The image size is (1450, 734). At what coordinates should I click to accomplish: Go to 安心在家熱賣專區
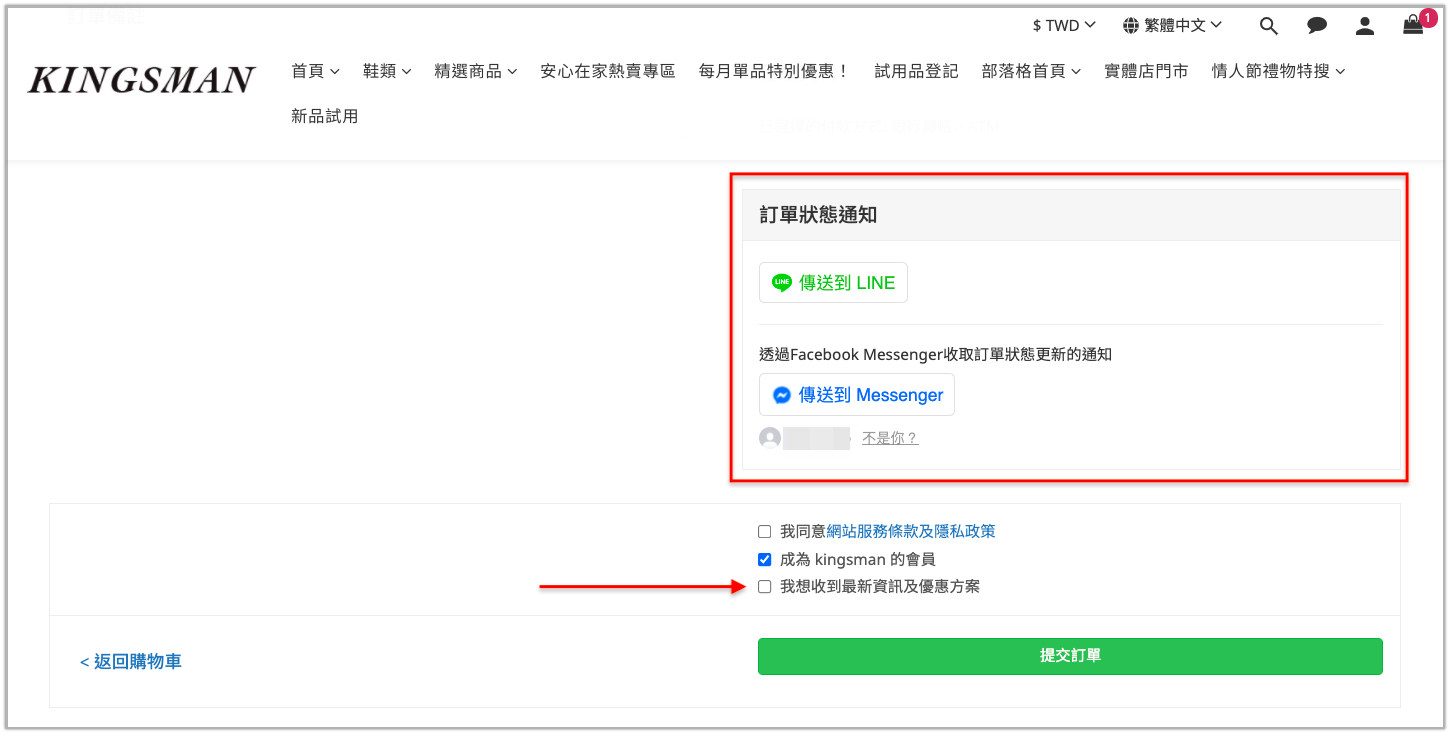pos(608,71)
